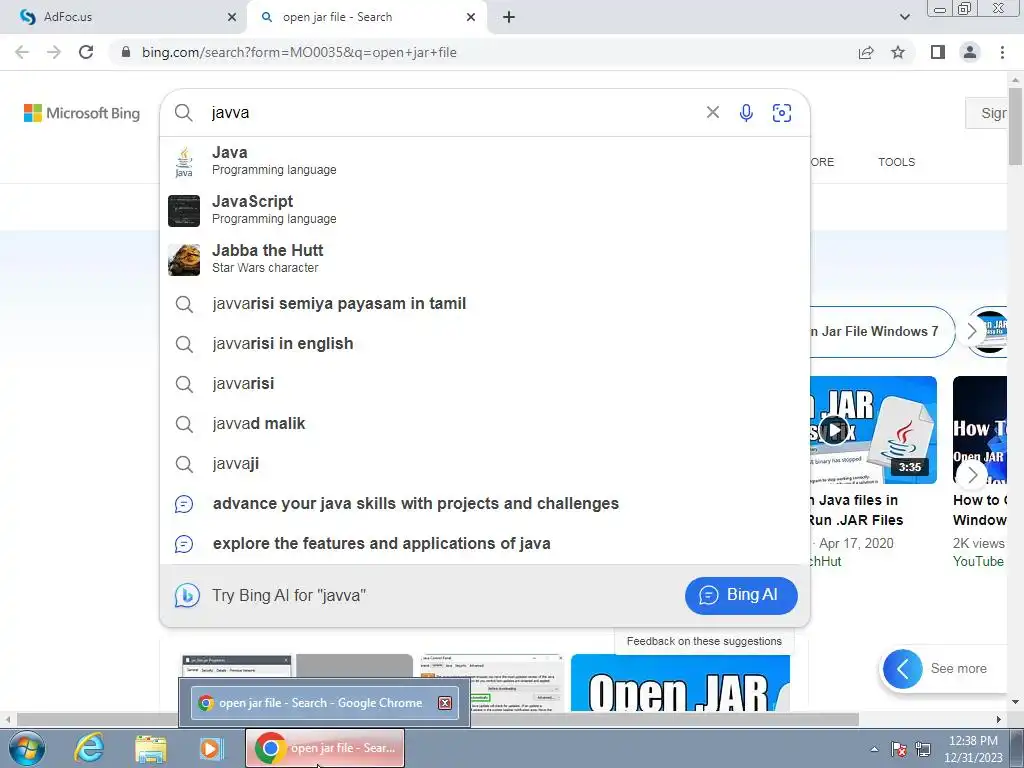Show hidden system tray icons
The height and width of the screenshot is (768, 1024).
[x=874, y=749]
